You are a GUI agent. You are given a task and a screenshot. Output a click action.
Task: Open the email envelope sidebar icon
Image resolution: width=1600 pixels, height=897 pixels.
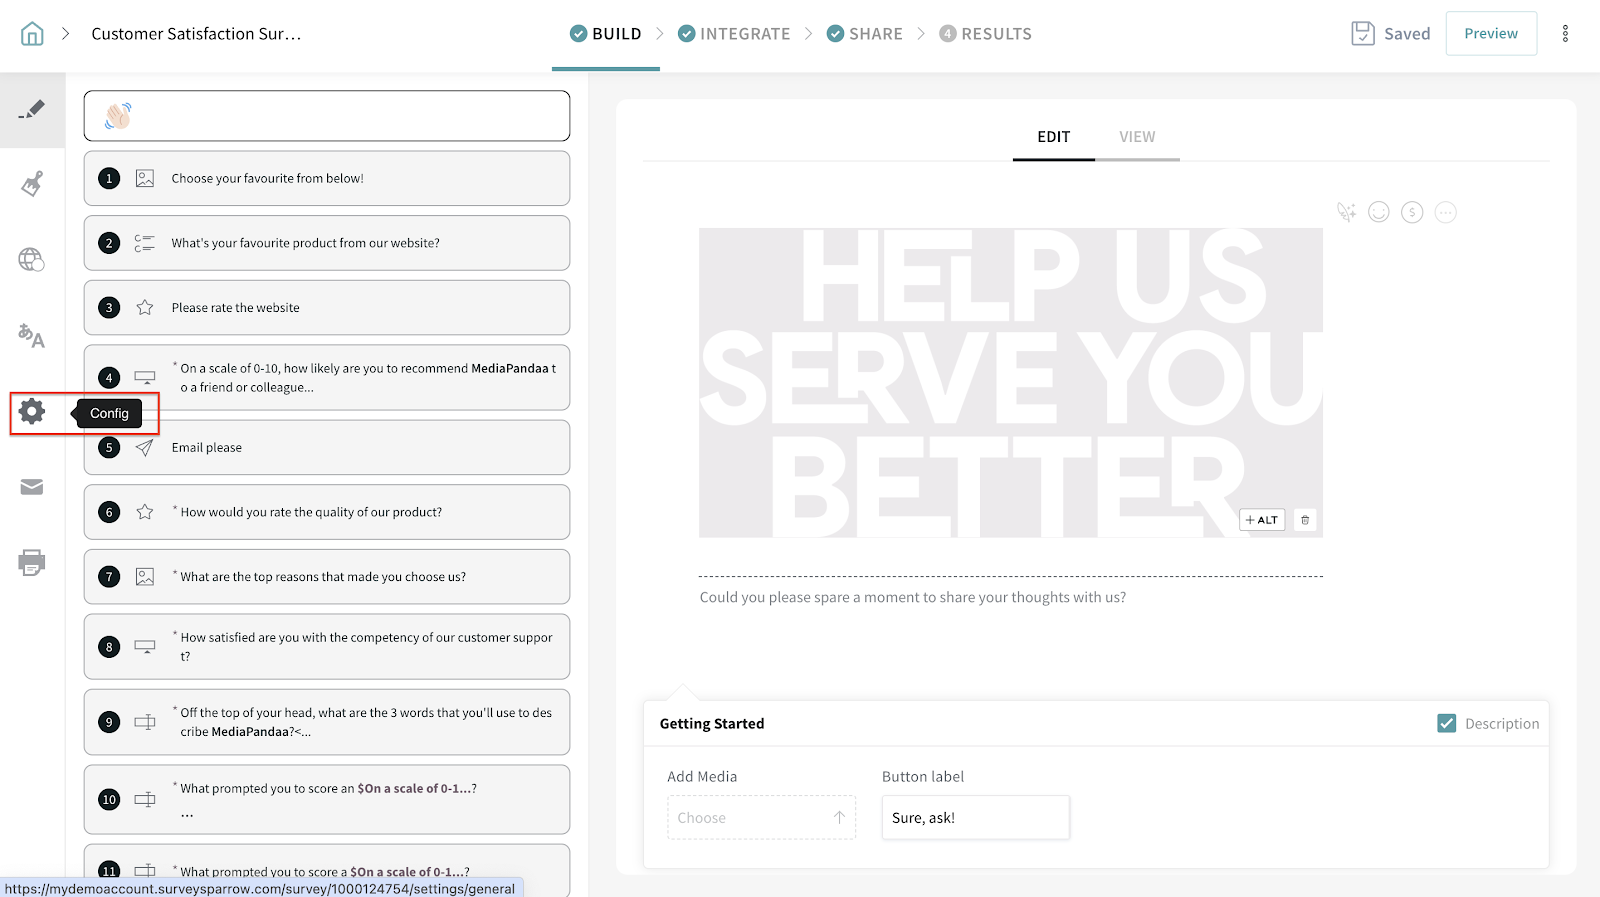(x=32, y=487)
